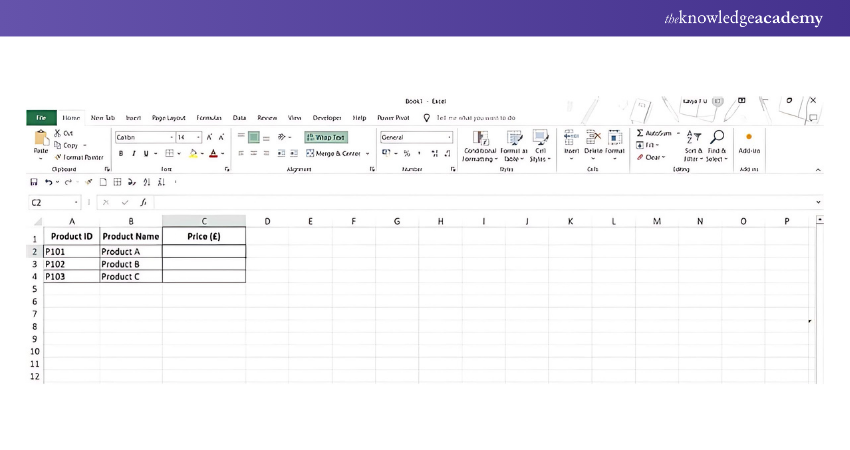The width and height of the screenshot is (850, 450).
Task: Select cell containing Product B
Action: coord(131,264)
